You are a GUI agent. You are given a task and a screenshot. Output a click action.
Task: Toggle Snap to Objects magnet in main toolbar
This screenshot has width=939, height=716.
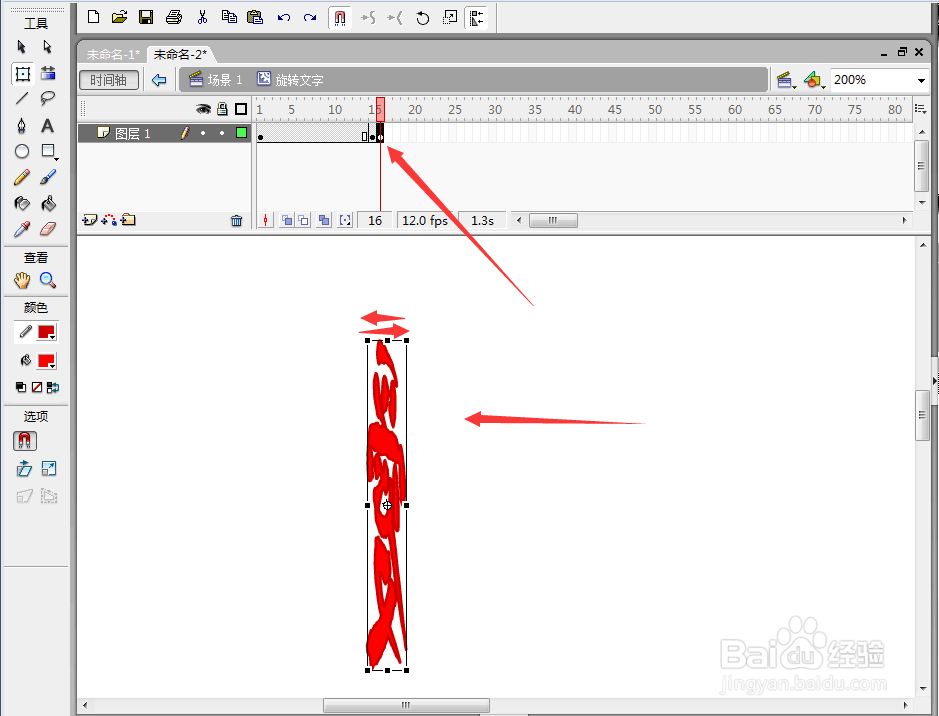(x=340, y=18)
